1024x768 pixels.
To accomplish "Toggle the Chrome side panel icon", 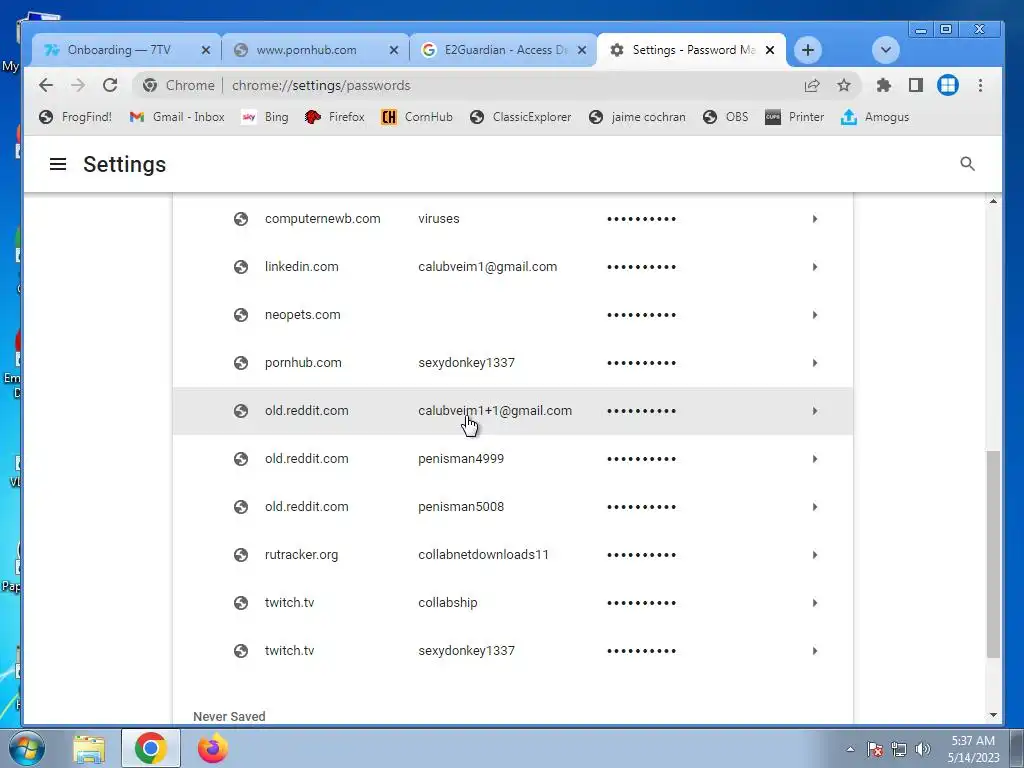I will pos(916,85).
